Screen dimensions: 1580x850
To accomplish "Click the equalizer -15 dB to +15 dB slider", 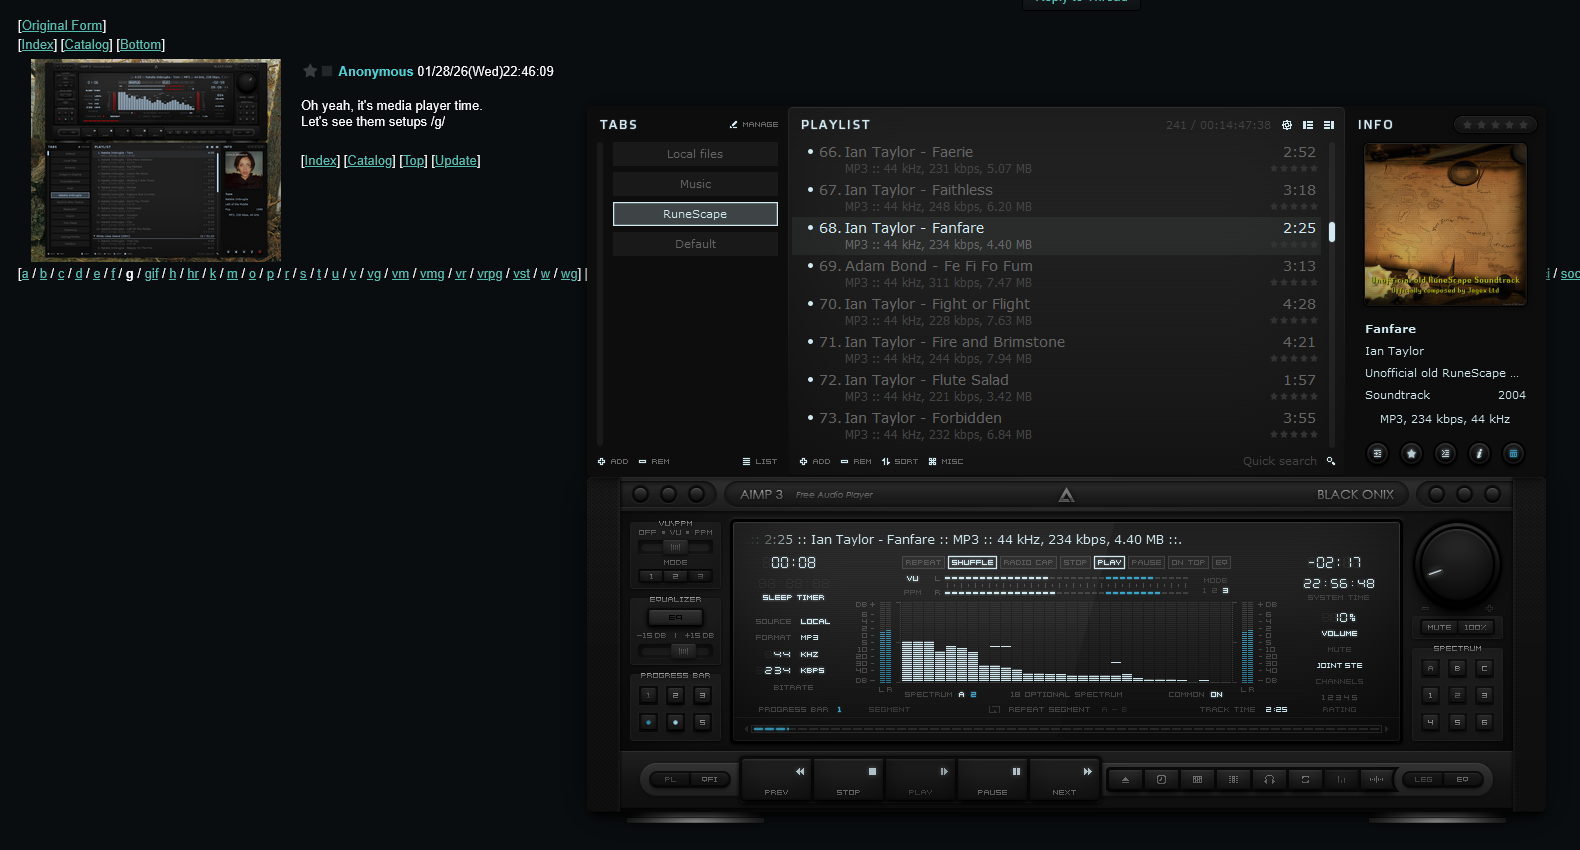I will (x=676, y=650).
